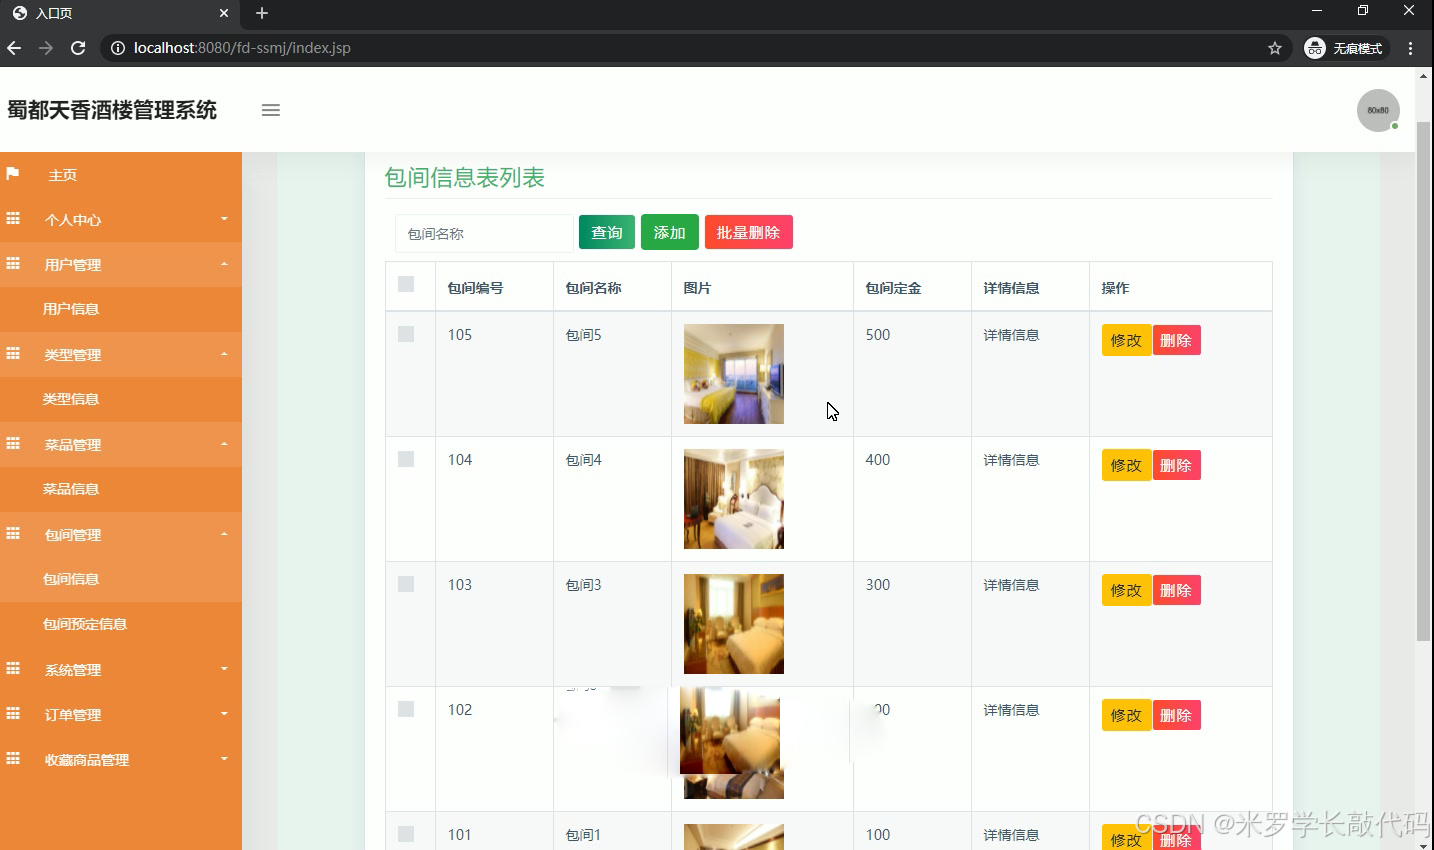Screen dimensions: 1434x850
Task: Click the 包间名称 search input field
Action: click(x=484, y=233)
